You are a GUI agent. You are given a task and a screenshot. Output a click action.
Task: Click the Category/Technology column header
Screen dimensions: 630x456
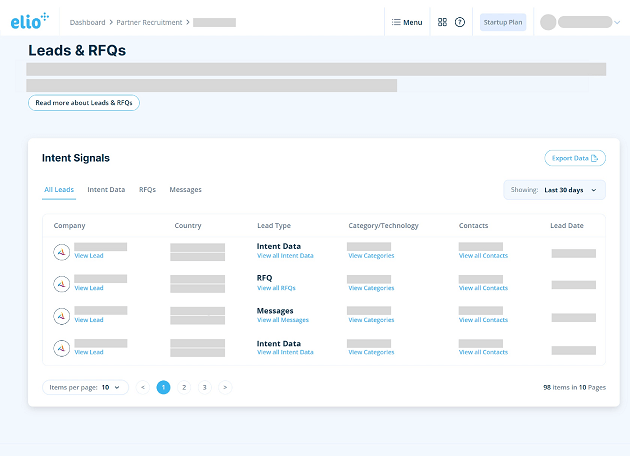(x=383, y=226)
